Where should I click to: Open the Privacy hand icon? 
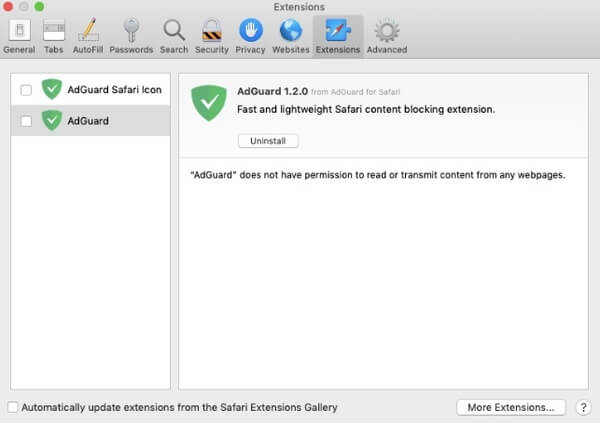[x=251, y=36]
